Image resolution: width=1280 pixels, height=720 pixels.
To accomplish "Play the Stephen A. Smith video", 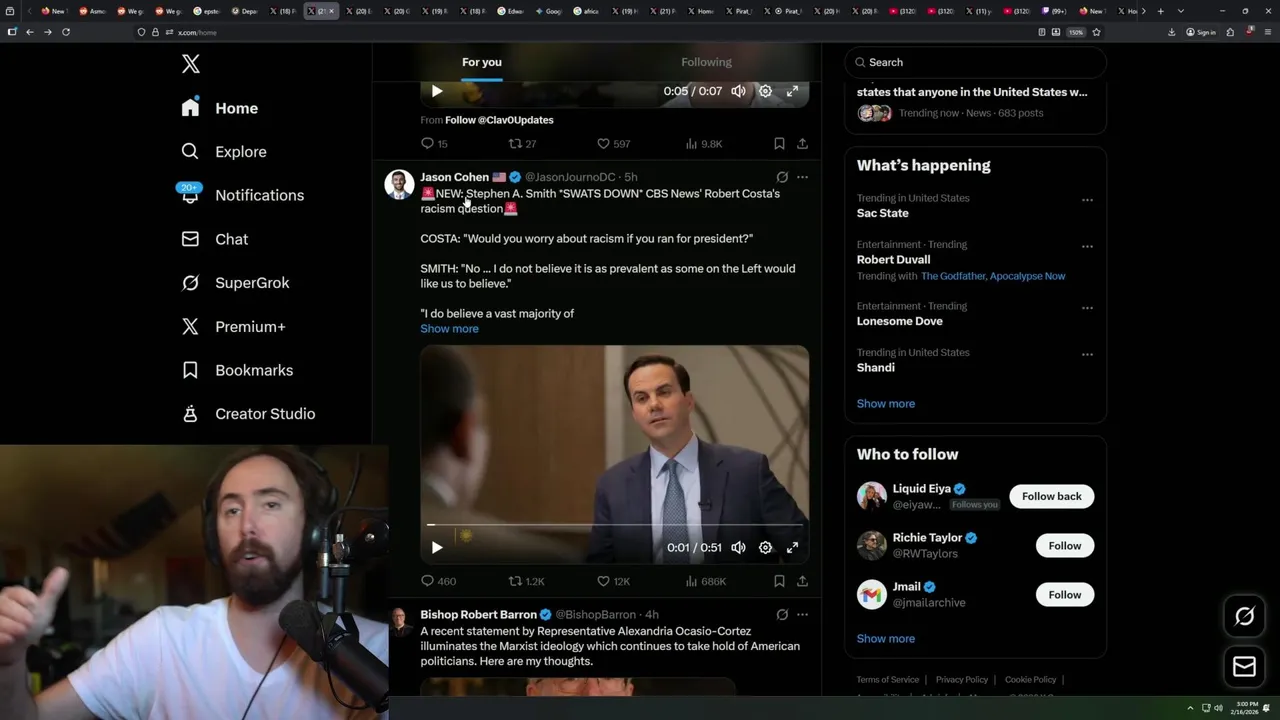I will (x=437, y=547).
